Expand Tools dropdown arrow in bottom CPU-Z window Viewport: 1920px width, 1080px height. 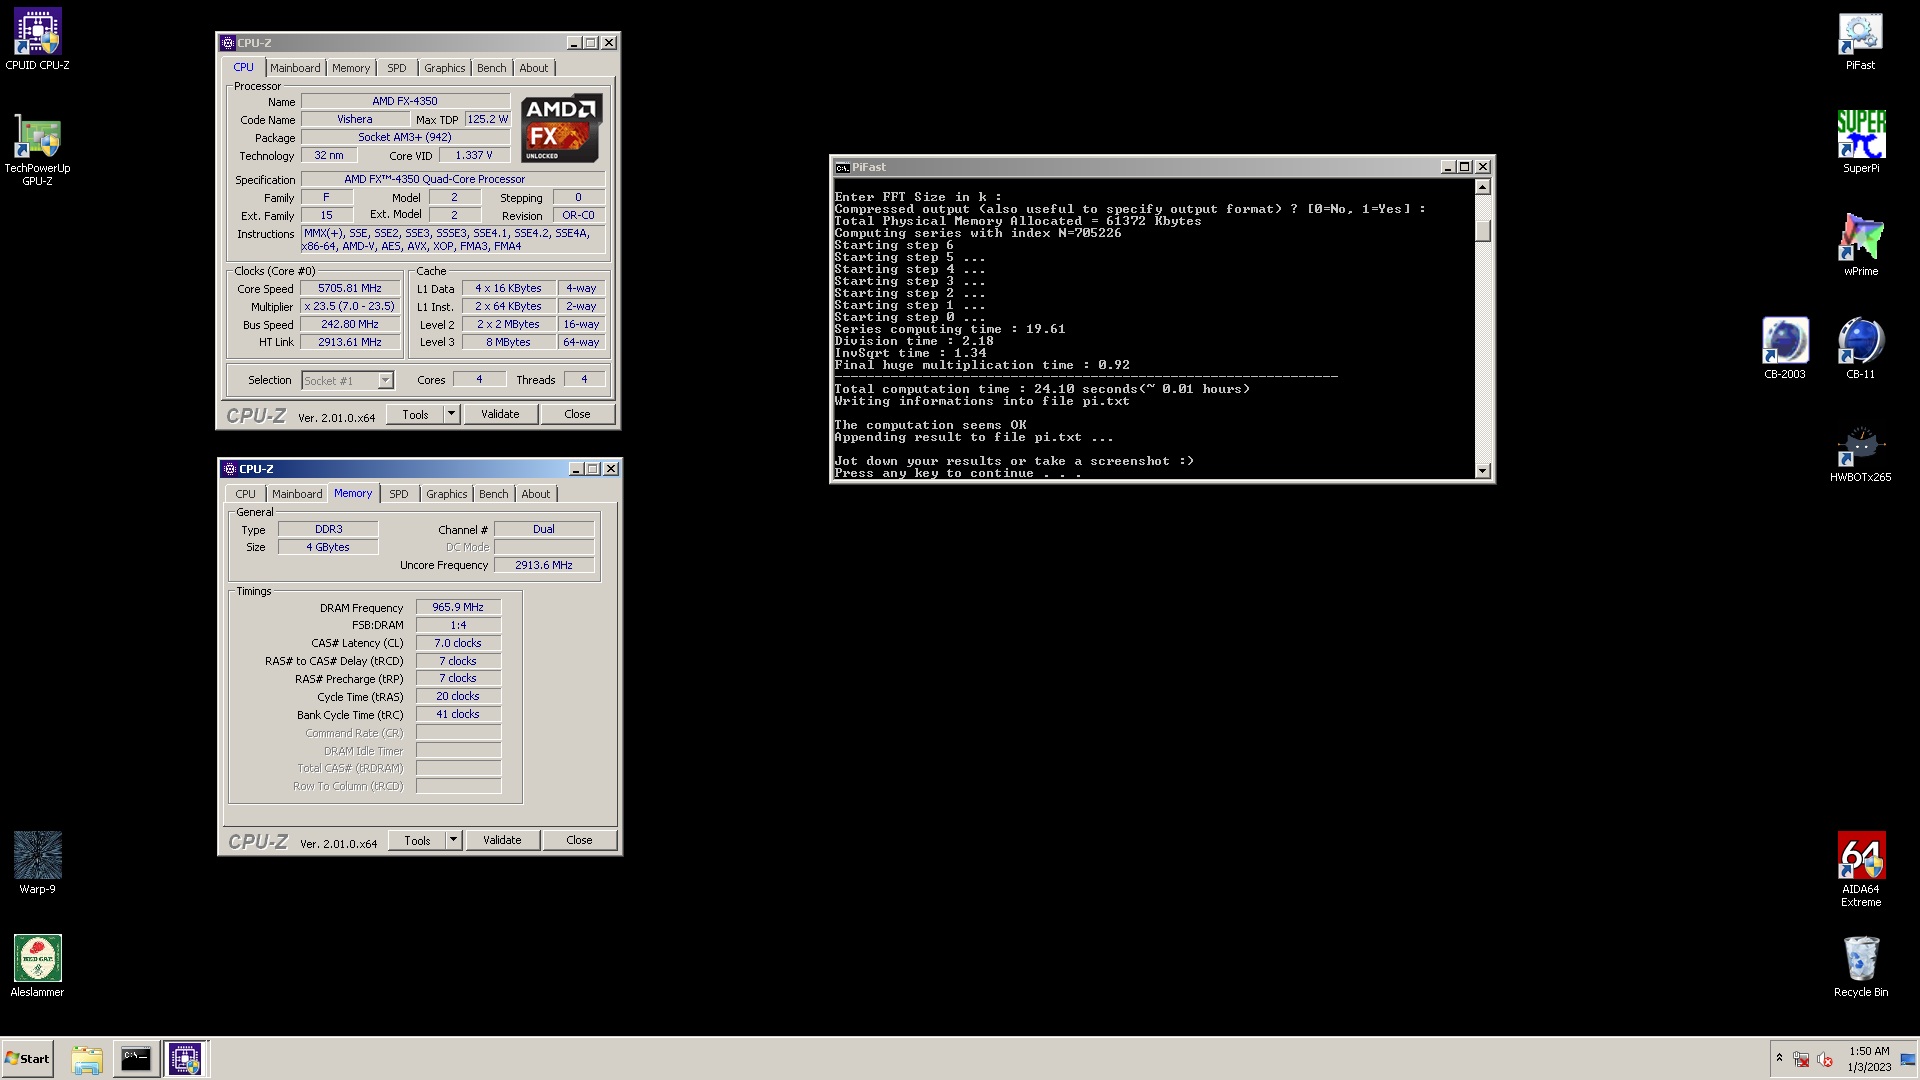[453, 840]
